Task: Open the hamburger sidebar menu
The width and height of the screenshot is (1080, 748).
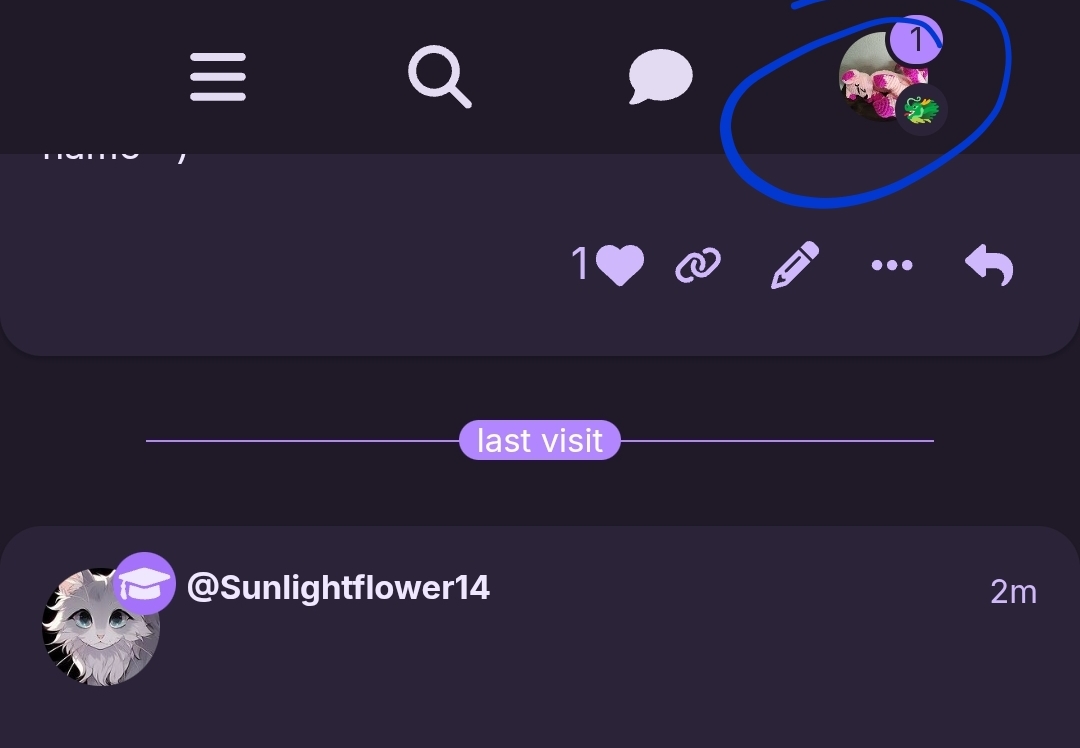Action: pyautogui.click(x=218, y=76)
